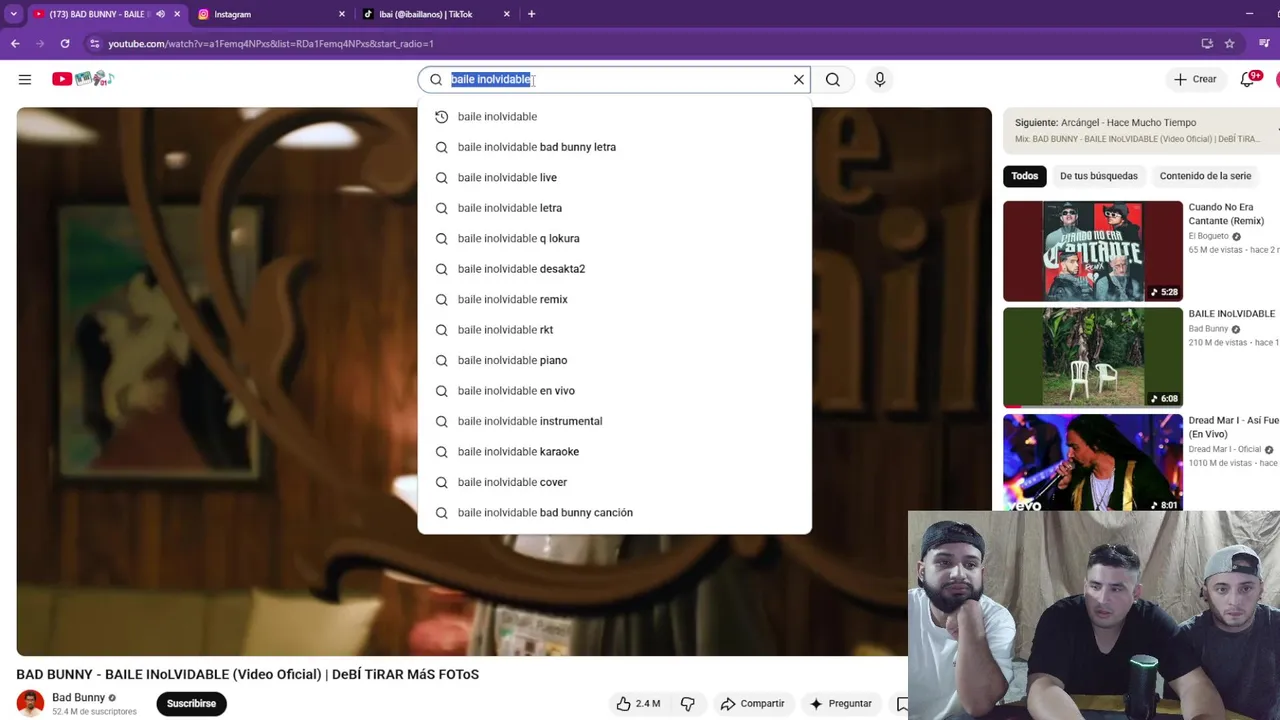Open Dread Mar I video thumbnail
The width and height of the screenshot is (1280, 720).
coord(1093,462)
